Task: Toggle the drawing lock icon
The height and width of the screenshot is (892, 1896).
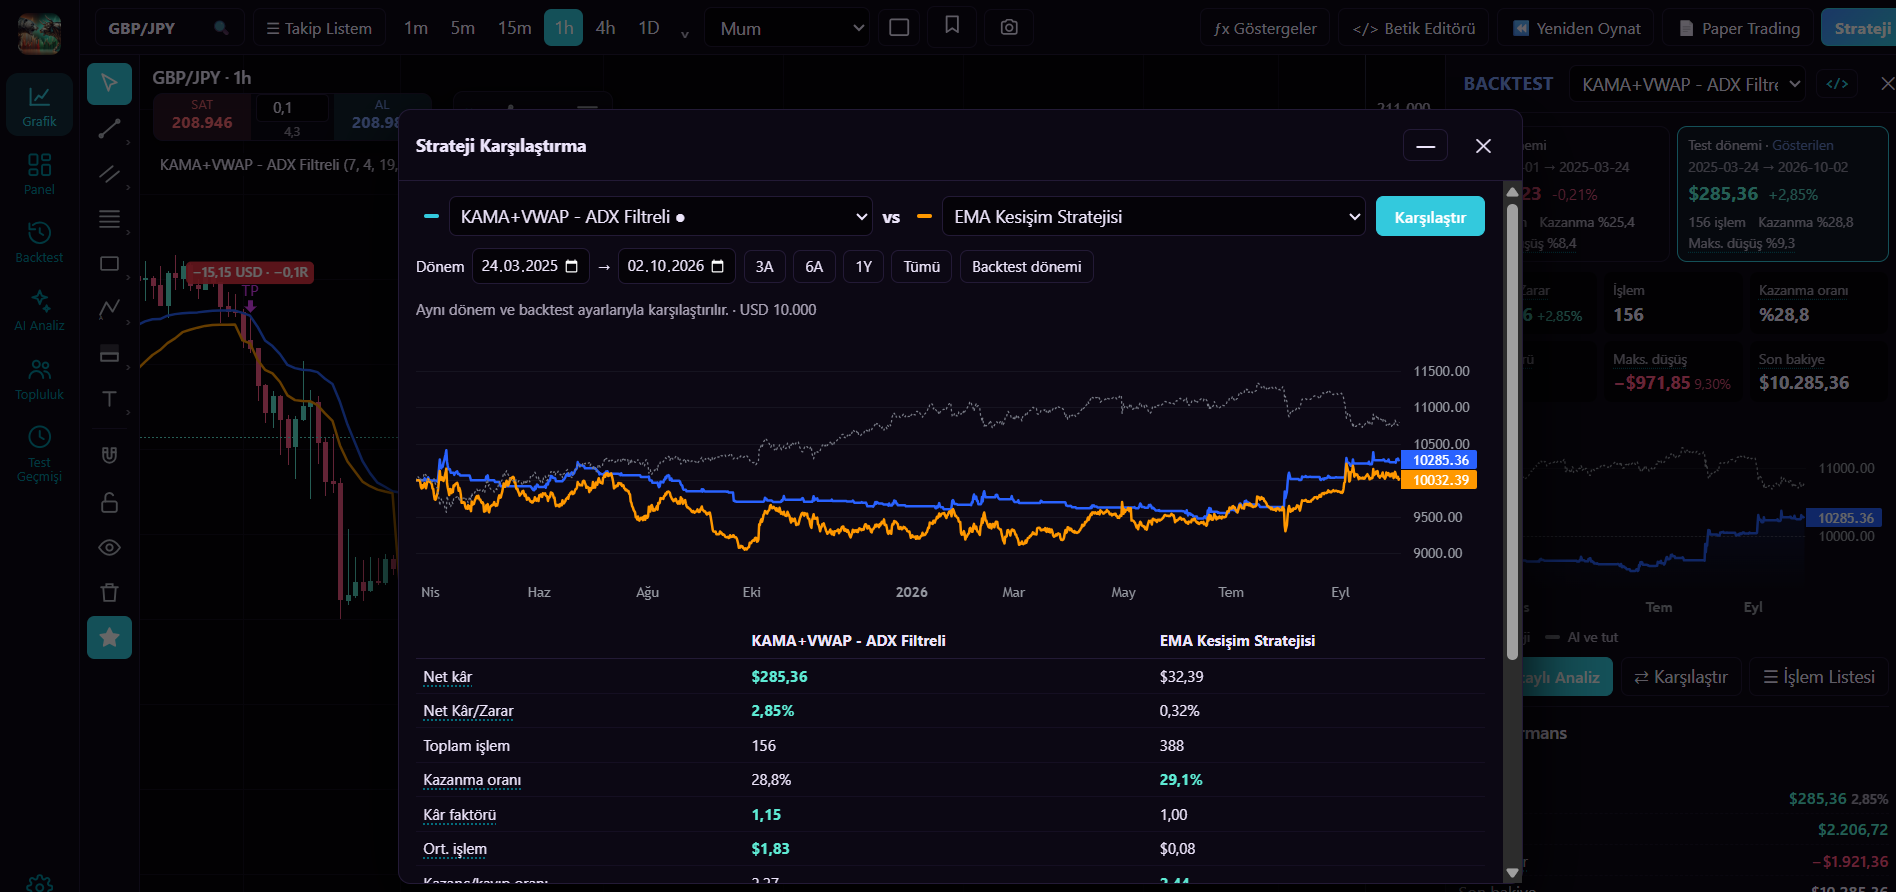Action: 109,502
